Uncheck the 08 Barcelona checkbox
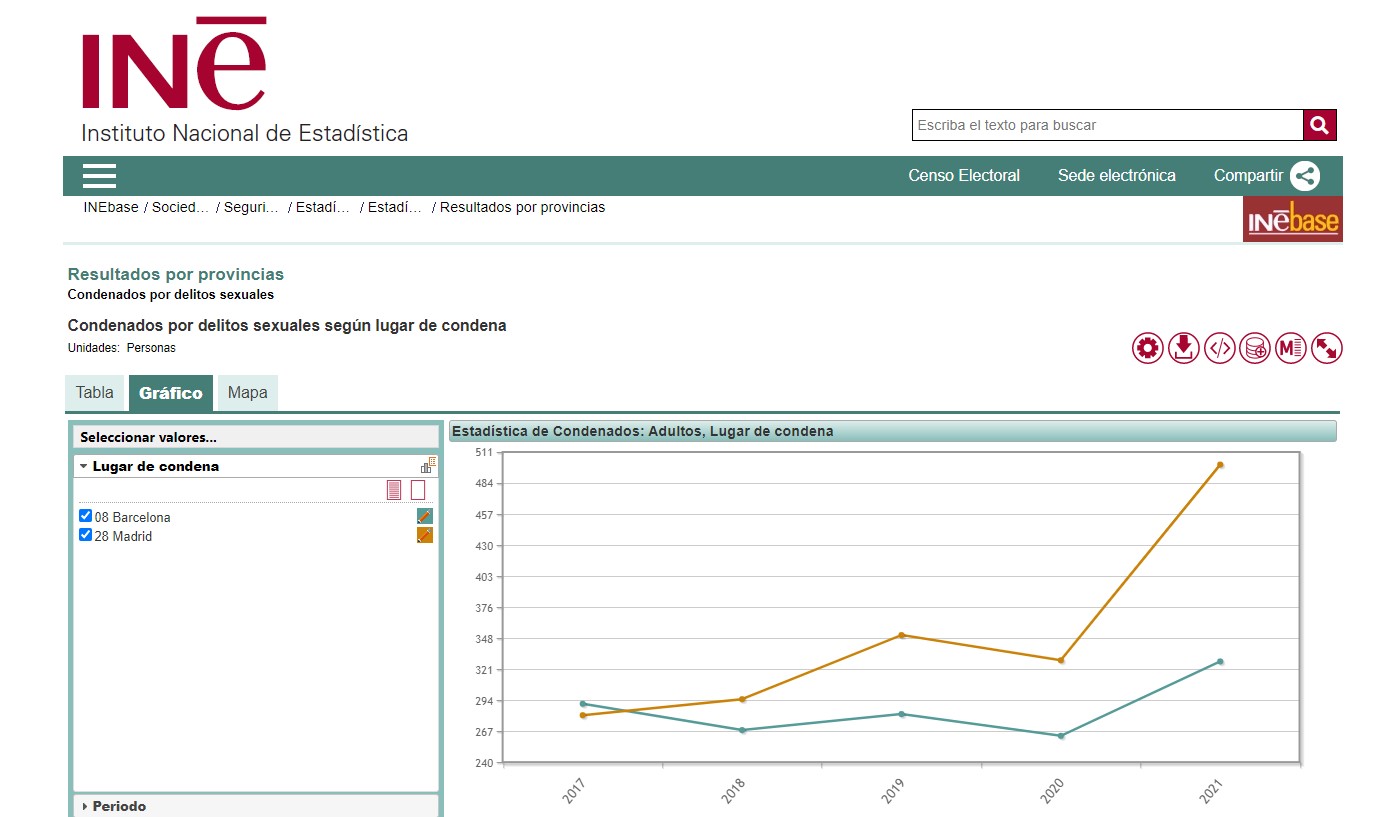This screenshot has width=1400, height=817. point(85,516)
